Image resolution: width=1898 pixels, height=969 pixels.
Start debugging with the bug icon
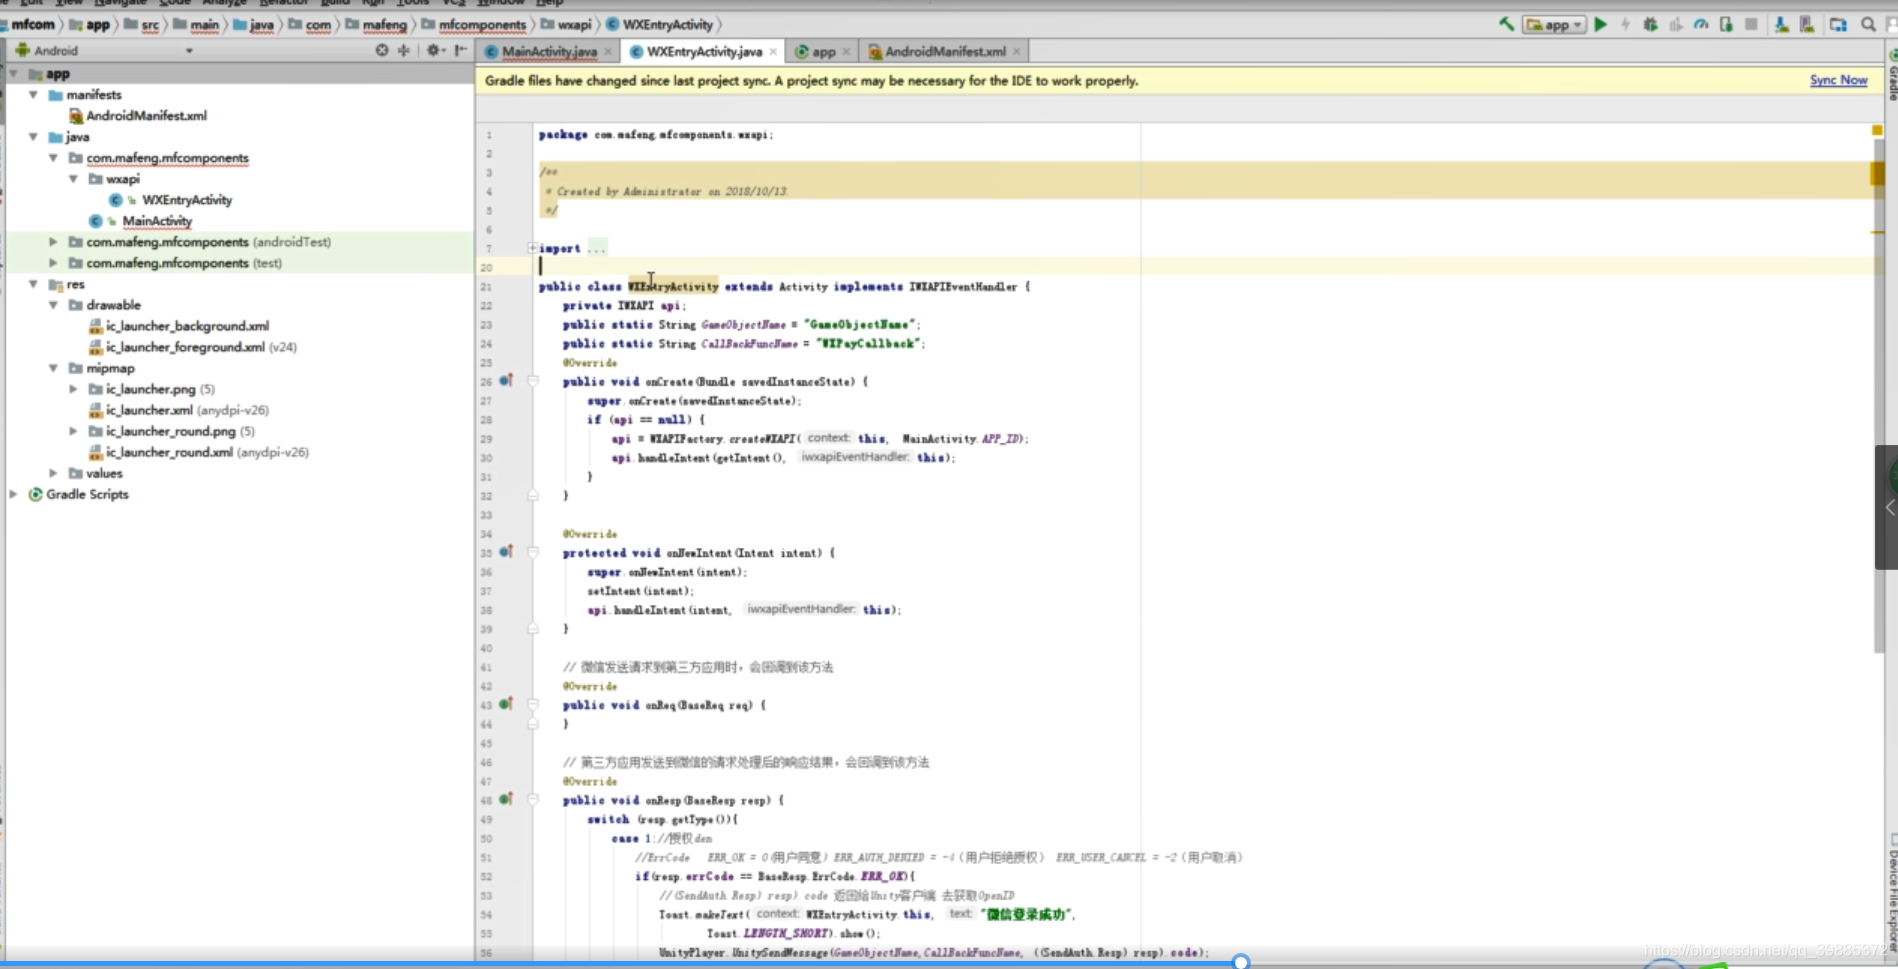point(1650,24)
